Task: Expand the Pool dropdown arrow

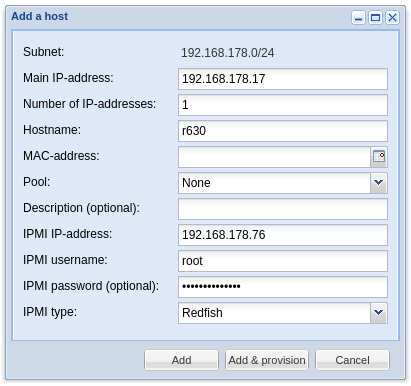Action: [379, 183]
